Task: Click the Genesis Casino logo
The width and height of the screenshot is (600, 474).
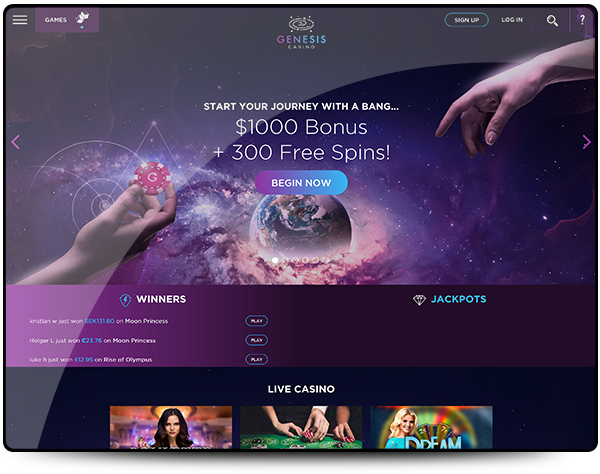Action: (301, 33)
